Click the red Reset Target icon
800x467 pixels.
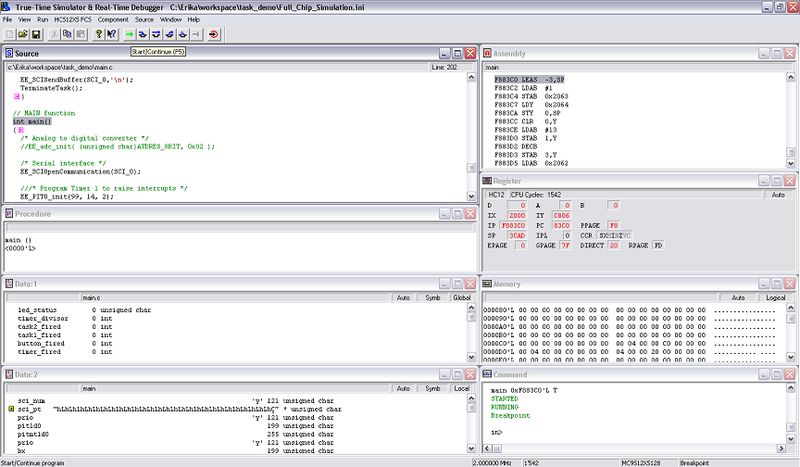[x=214, y=34]
